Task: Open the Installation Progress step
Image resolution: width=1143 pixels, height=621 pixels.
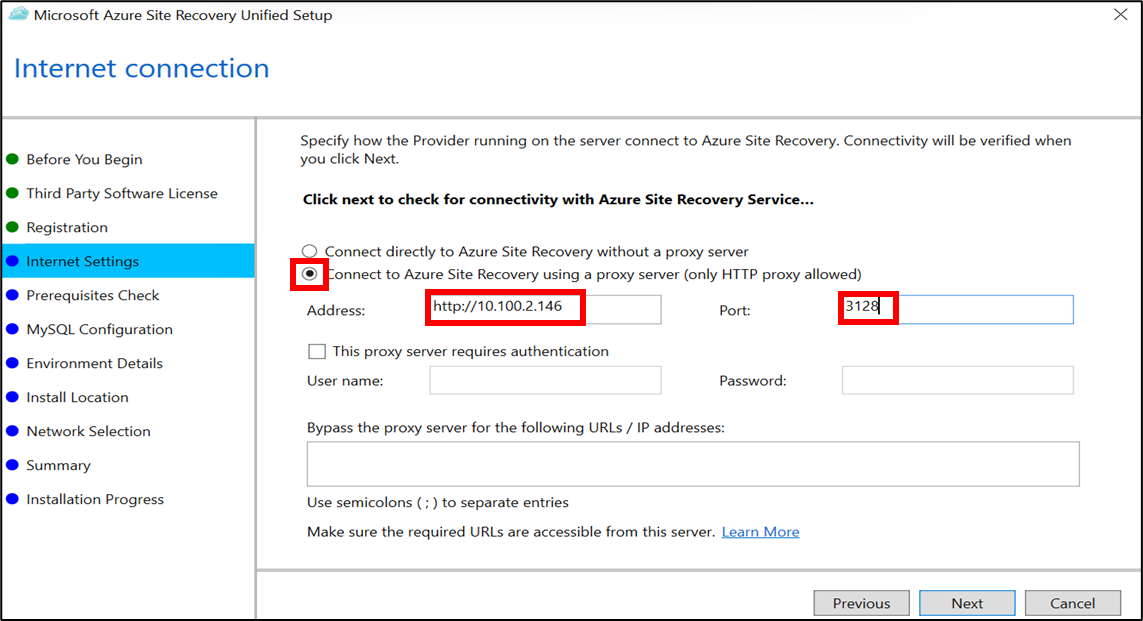Action: 95,499
